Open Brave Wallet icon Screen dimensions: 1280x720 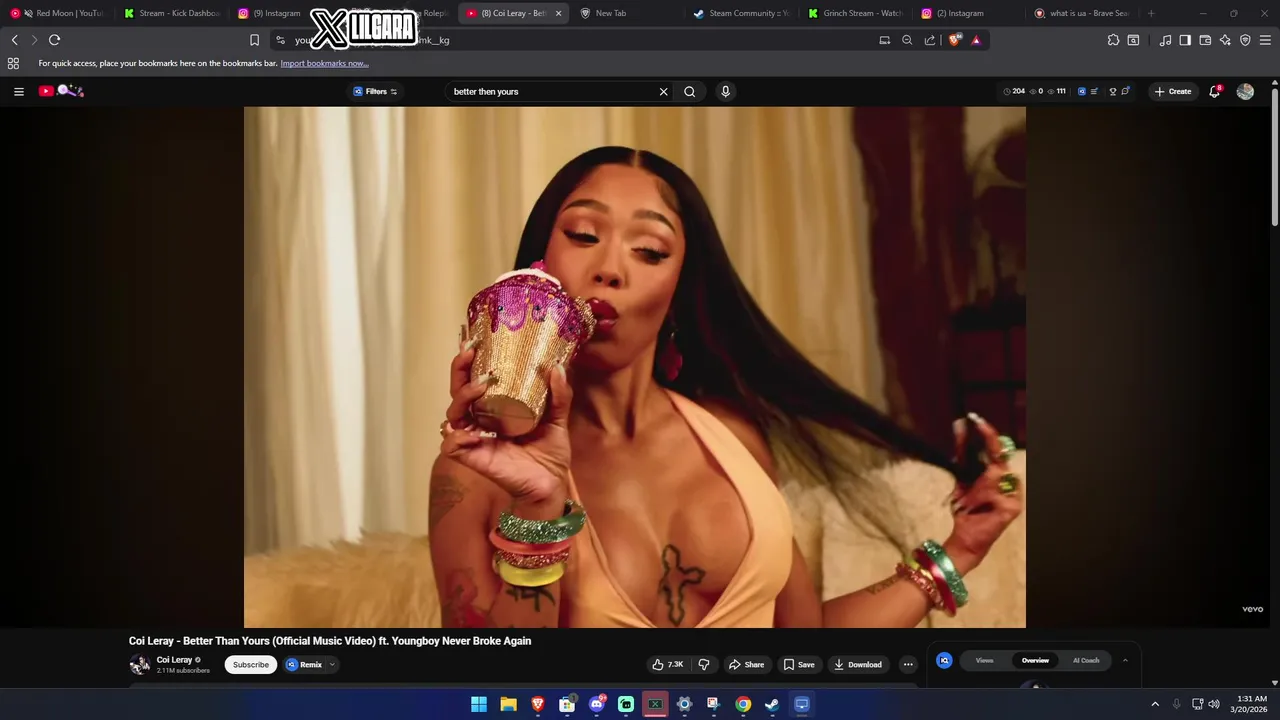pyautogui.click(x=1205, y=40)
